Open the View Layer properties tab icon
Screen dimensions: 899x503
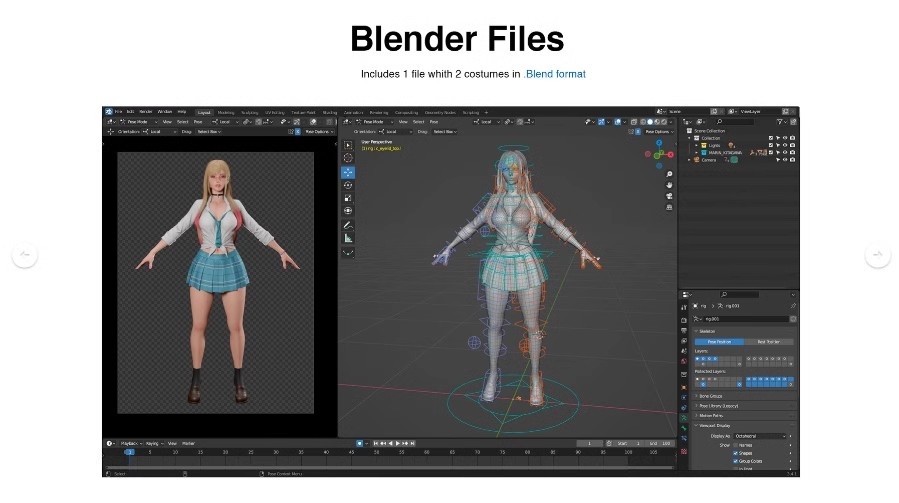[683, 341]
